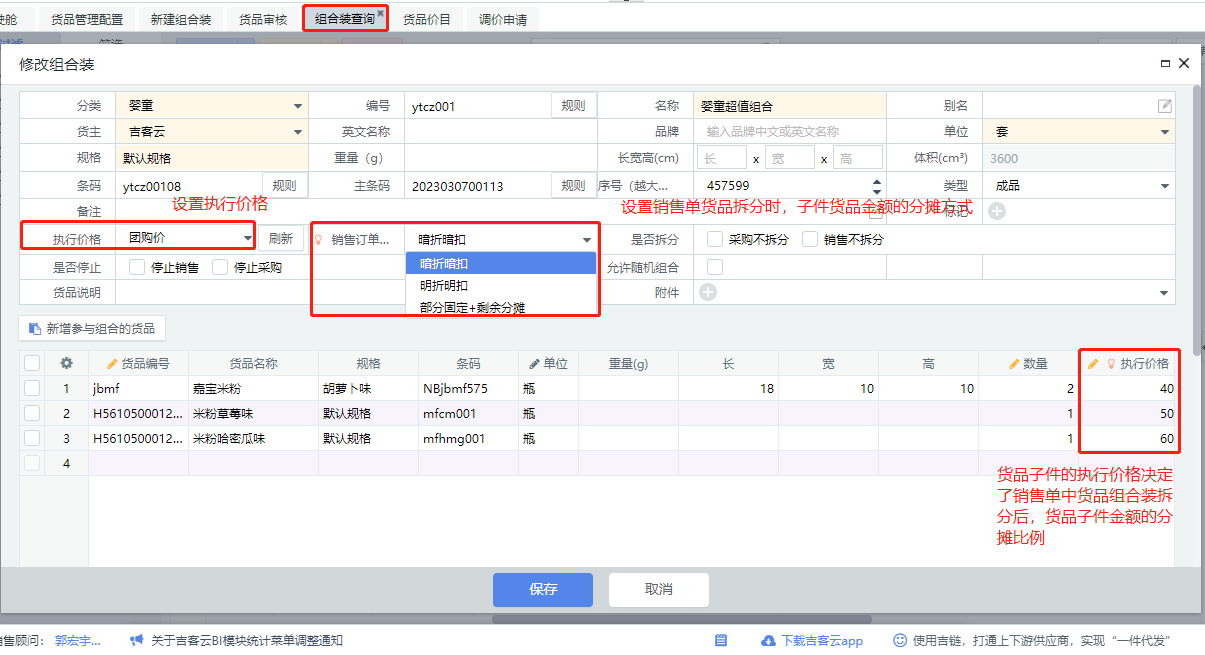The height and width of the screenshot is (655, 1205).
Task: Click the 保存 button
Action: pyautogui.click(x=543, y=589)
